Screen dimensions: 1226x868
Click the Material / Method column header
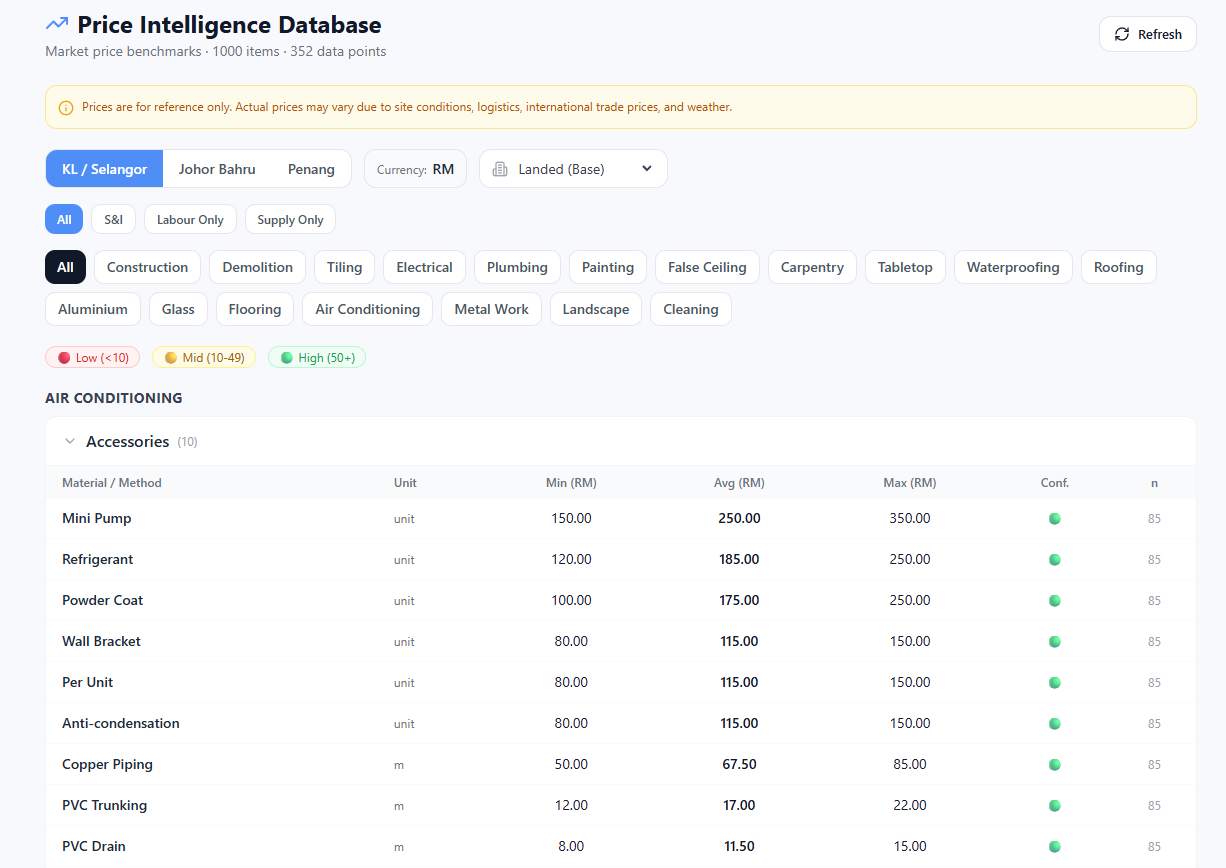pos(112,482)
